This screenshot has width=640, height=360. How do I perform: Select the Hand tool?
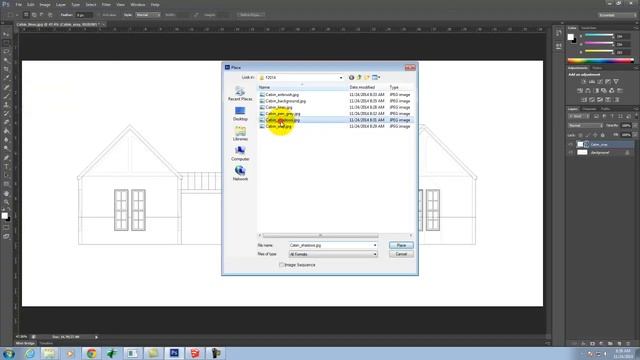pos(6,193)
